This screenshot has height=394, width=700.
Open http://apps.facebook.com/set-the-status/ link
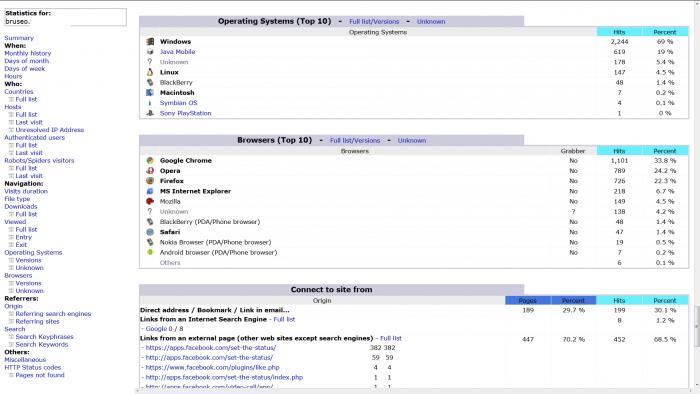[x=209, y=358]
